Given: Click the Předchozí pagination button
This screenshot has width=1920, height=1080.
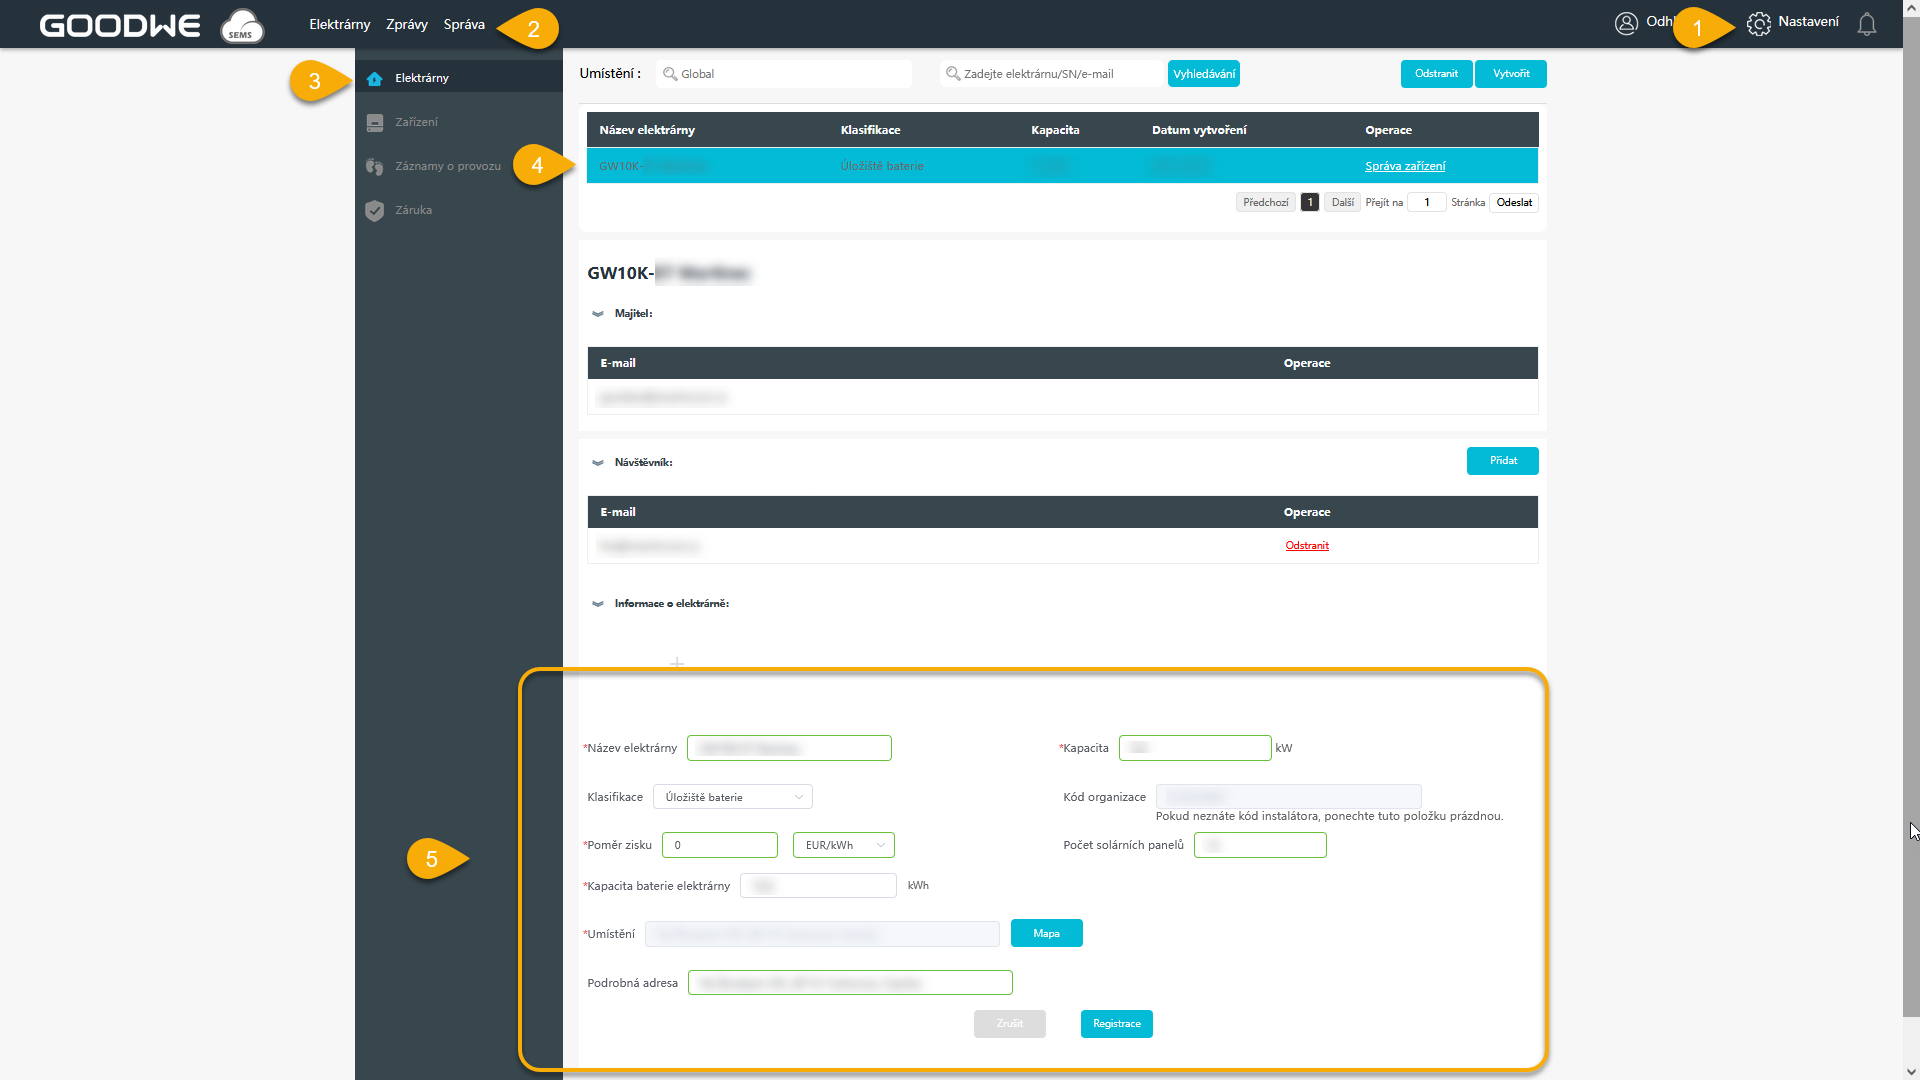Looking at the screenshot, I should pyautogui.click(x=1266, y=202).
